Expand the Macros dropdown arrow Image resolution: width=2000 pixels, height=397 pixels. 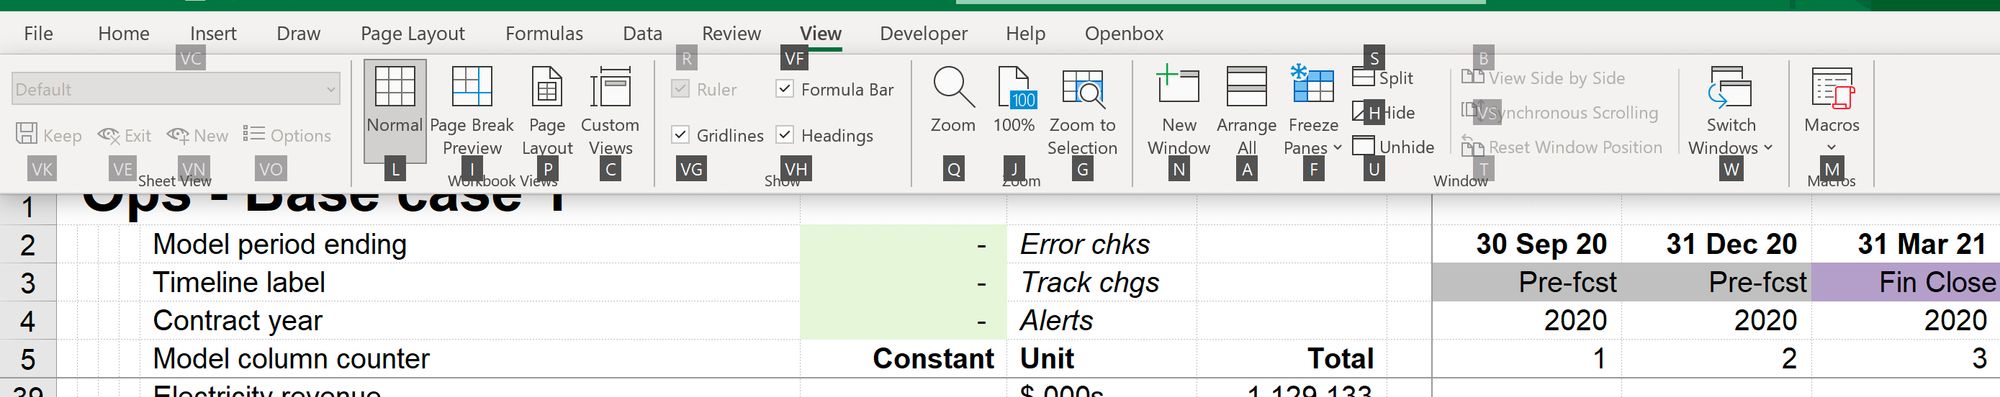tap(1831, 147)
